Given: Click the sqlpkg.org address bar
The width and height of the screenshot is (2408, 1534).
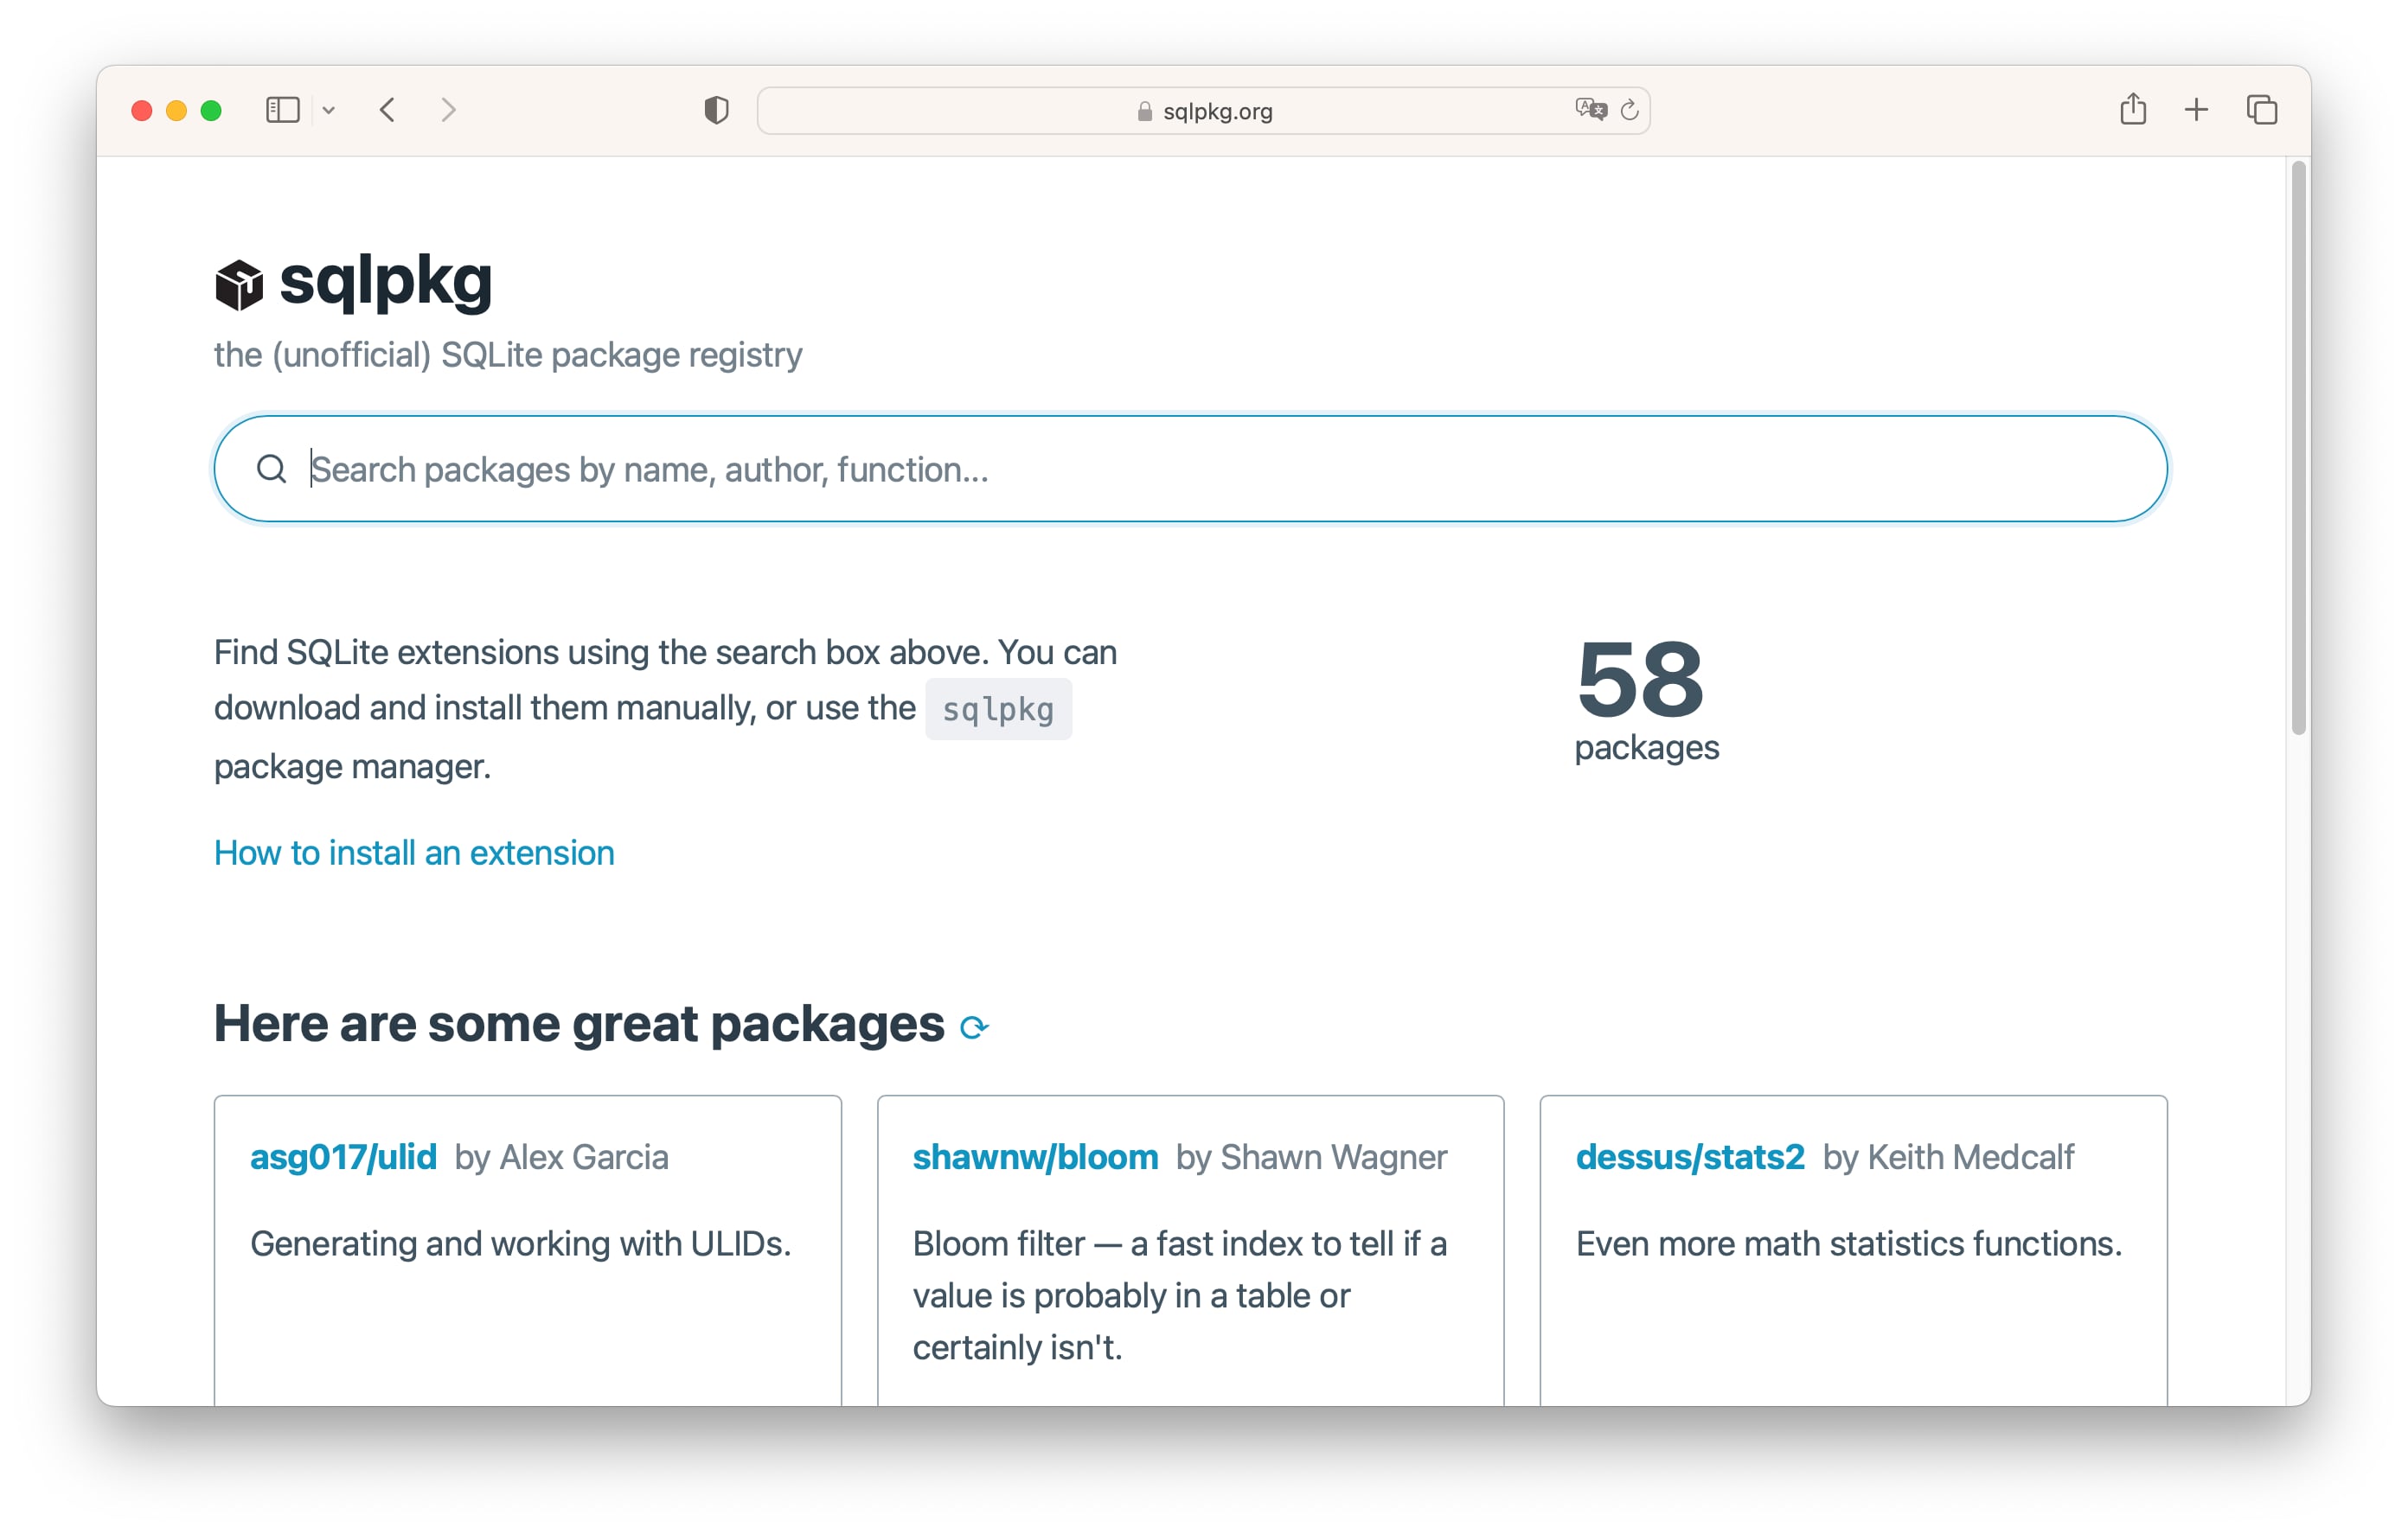Looking at the screenshot, I should 1203,111.
